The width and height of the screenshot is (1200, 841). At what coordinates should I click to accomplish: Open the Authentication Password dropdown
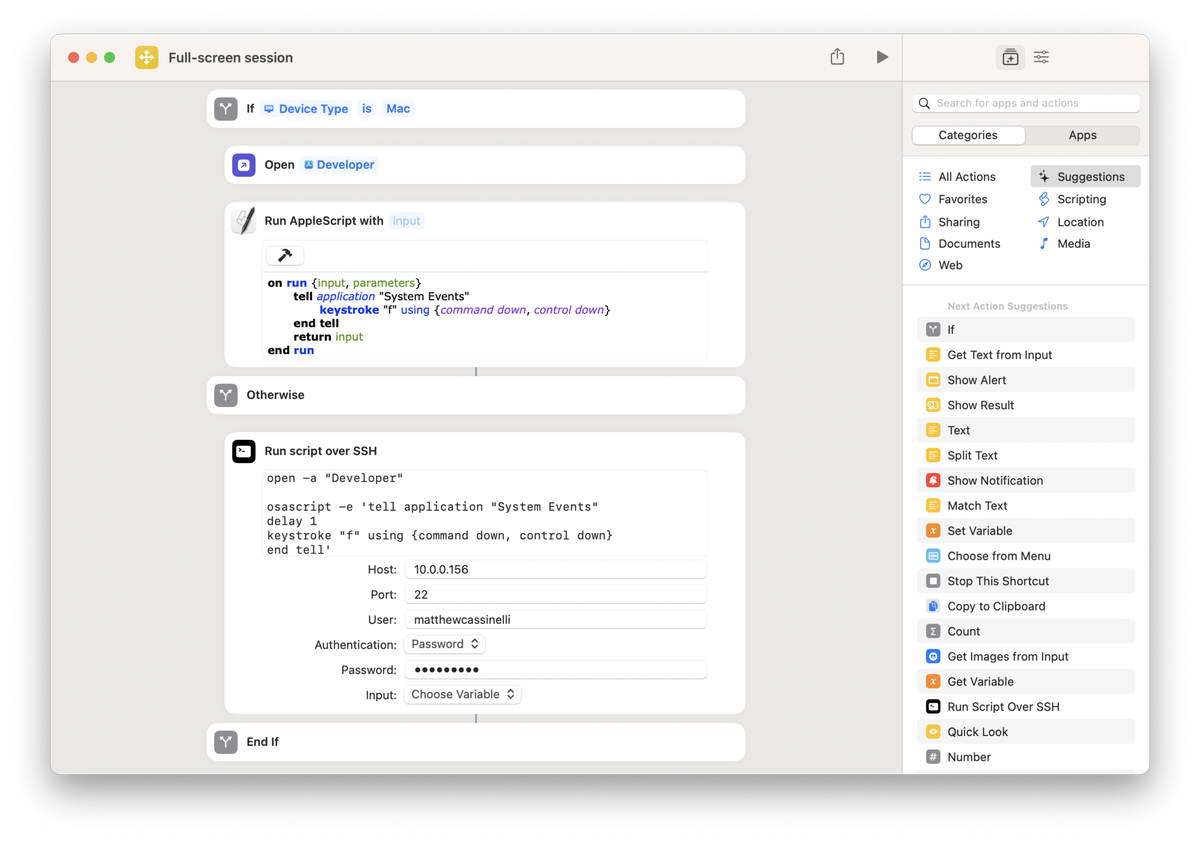[444, 644]
